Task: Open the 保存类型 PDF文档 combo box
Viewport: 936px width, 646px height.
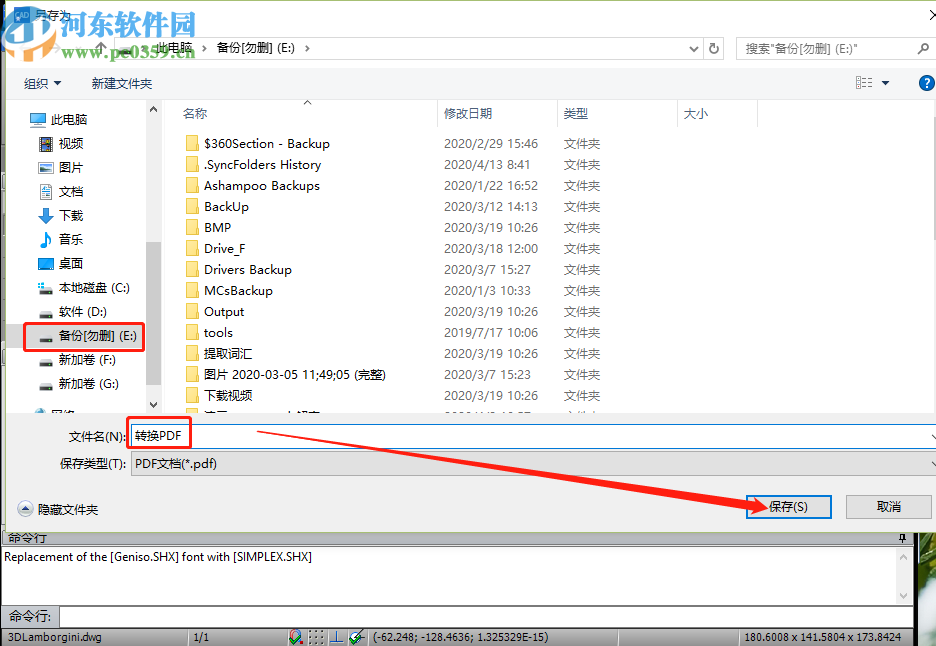Action: 533,464
